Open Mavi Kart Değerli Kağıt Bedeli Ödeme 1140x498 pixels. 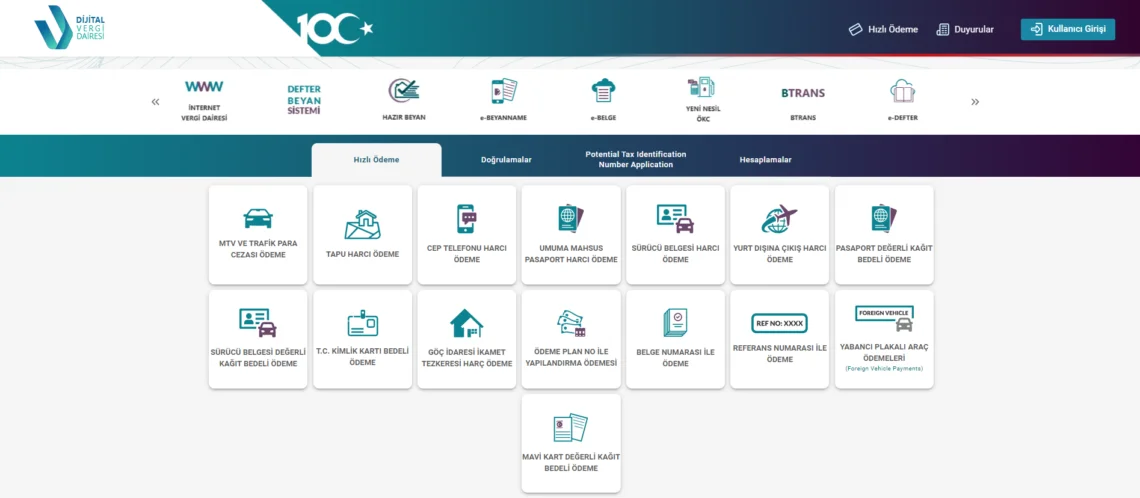pos(571,443)
